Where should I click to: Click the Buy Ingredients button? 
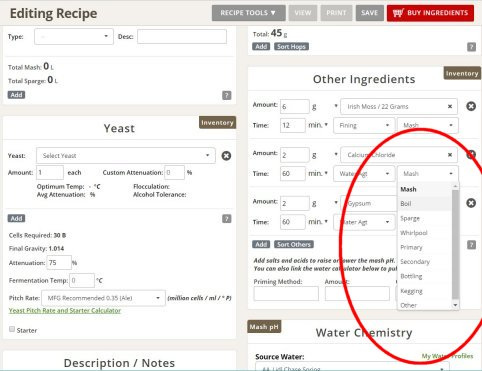pyautogui.click(x=430, y=13)
